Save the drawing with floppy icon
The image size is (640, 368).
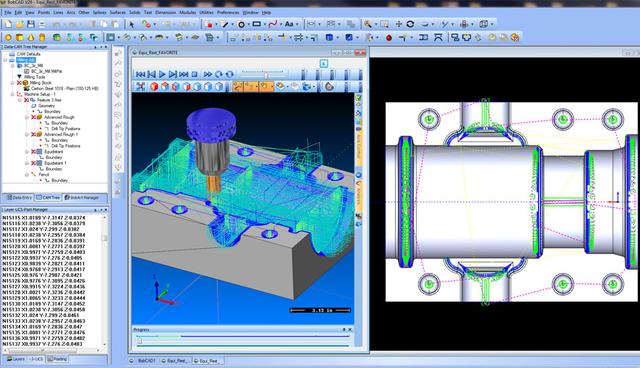tap(31, 24)
